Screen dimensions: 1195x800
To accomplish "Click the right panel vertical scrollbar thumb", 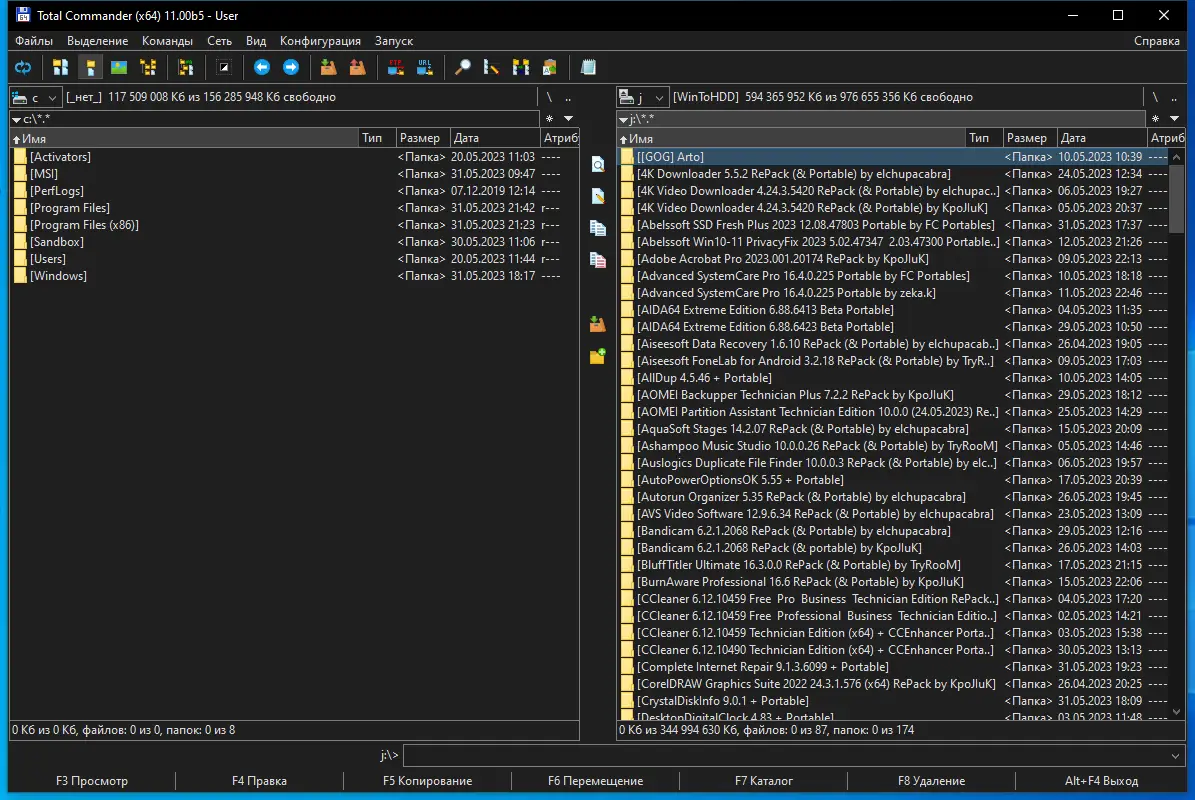I will pyautogui.click(x=1177, y=200).
